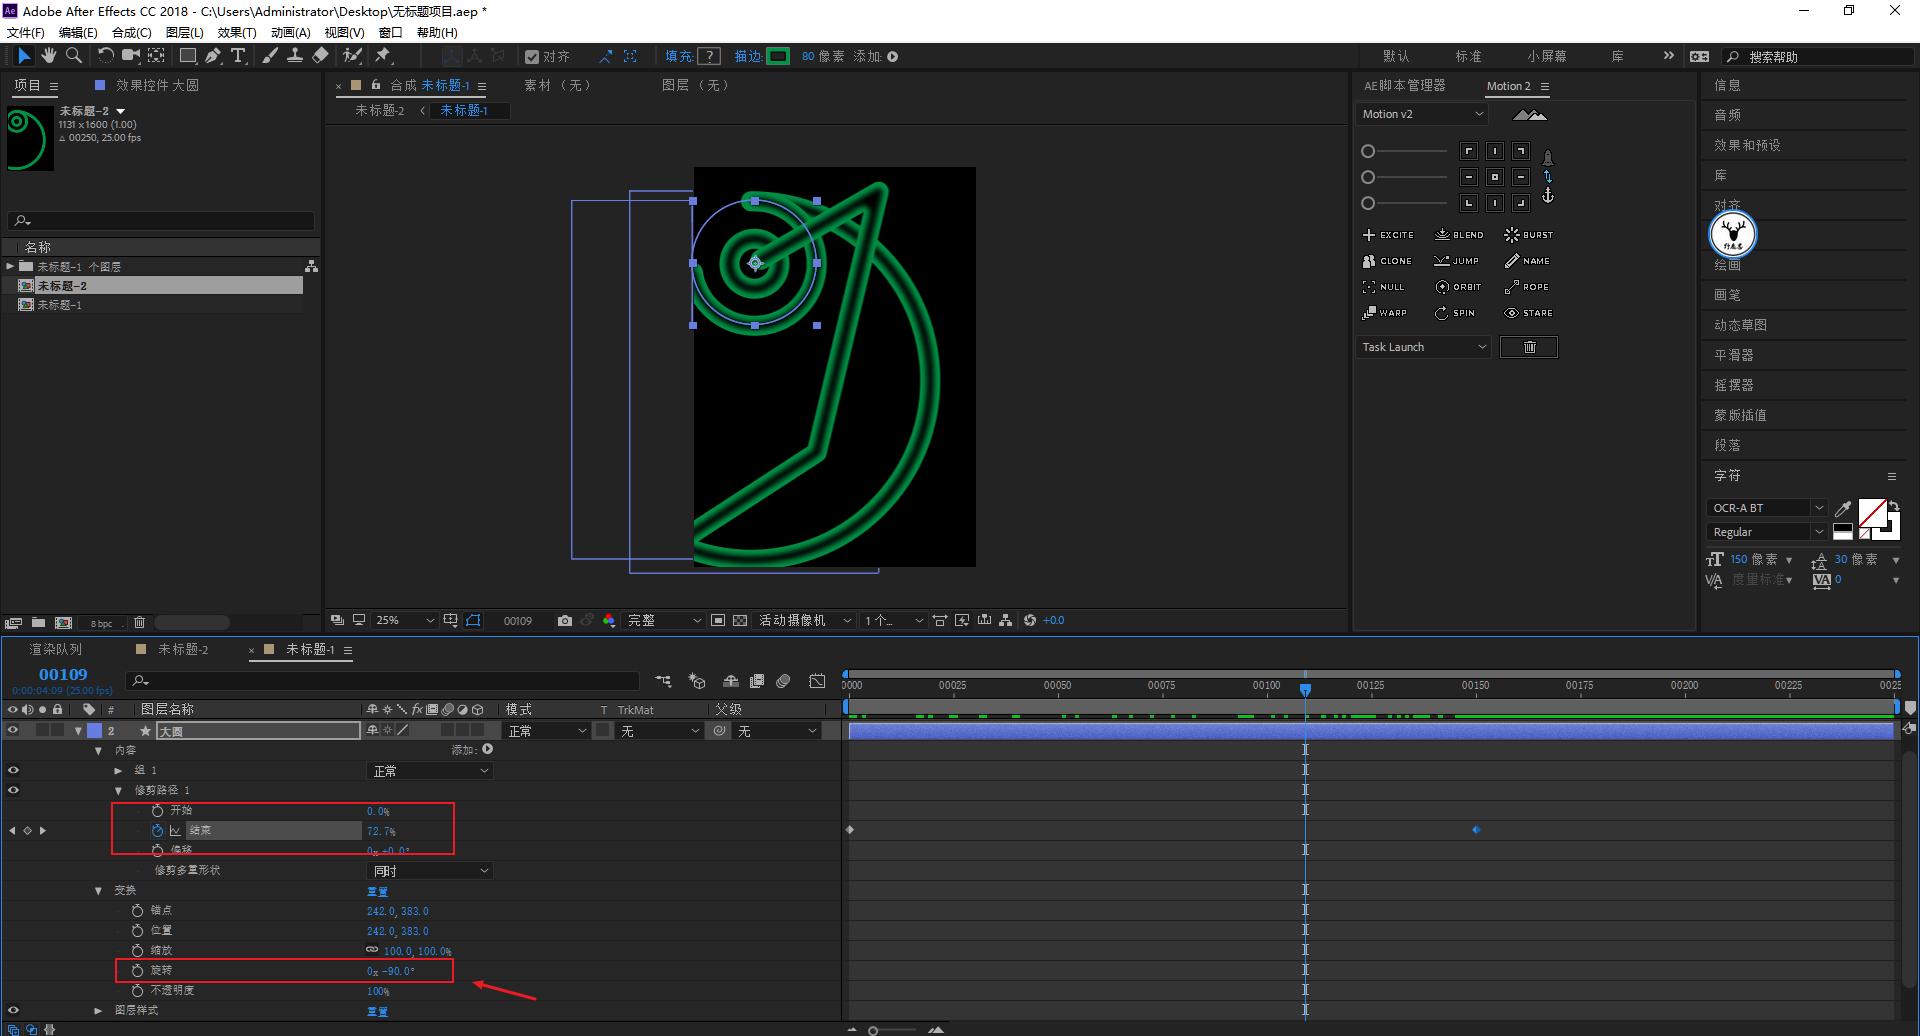Select the Hand tool
The width and height of the screenshot is (1920, 1036).
[x=48, y=56]
